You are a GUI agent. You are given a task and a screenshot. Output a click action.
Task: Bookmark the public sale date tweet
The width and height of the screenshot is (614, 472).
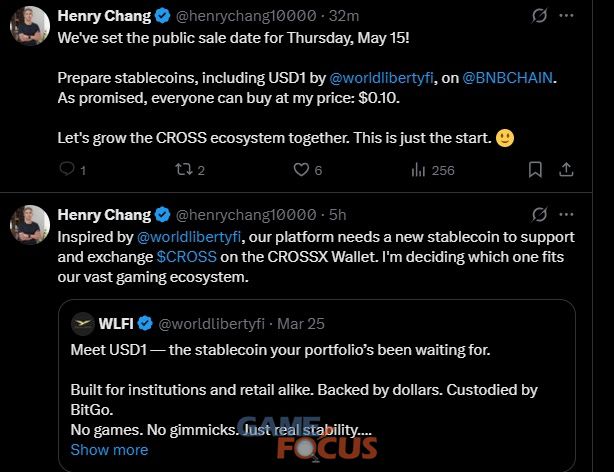[535, 170]
